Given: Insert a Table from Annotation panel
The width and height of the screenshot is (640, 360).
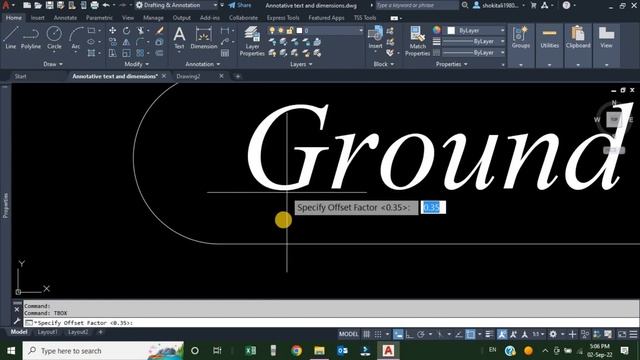Looking at the screenshot, I should 225,53.
